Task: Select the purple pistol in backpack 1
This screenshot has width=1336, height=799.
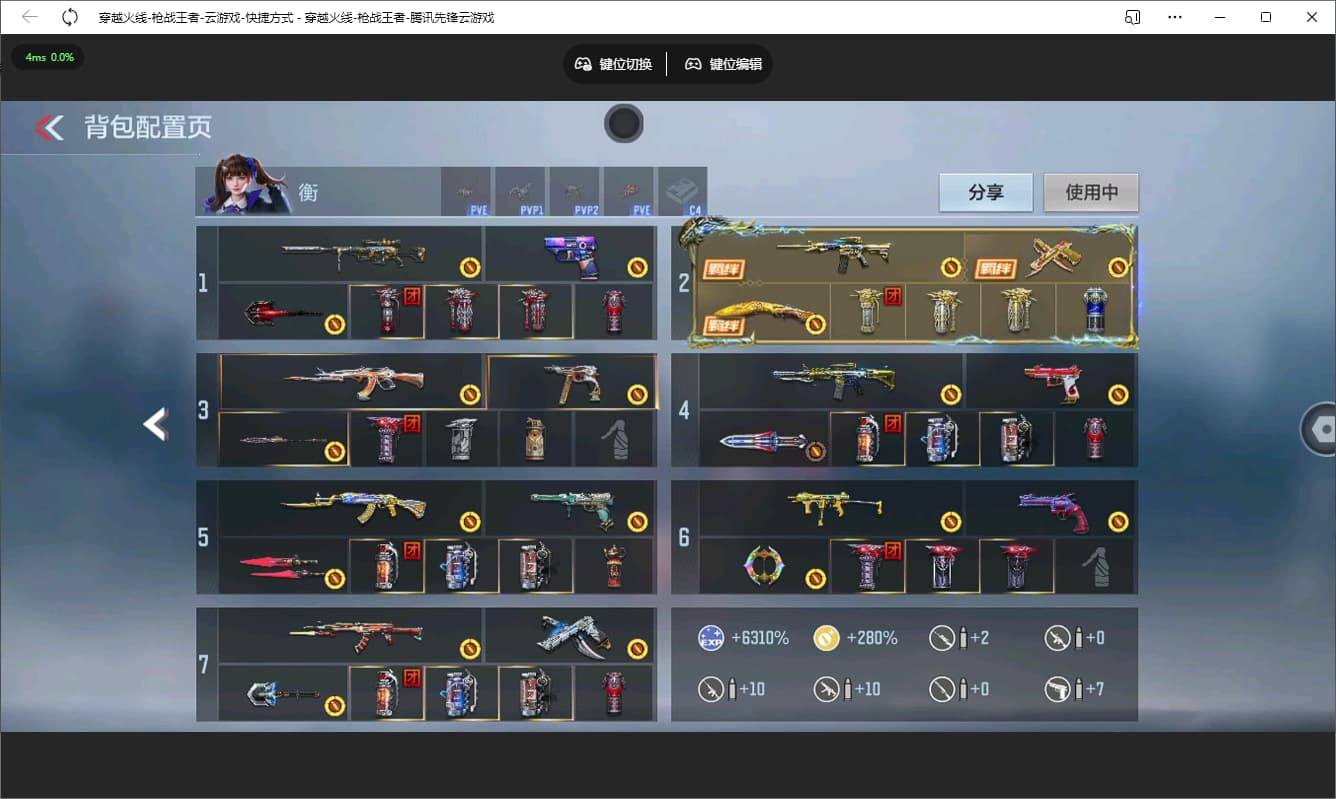Action: point(570,253)
